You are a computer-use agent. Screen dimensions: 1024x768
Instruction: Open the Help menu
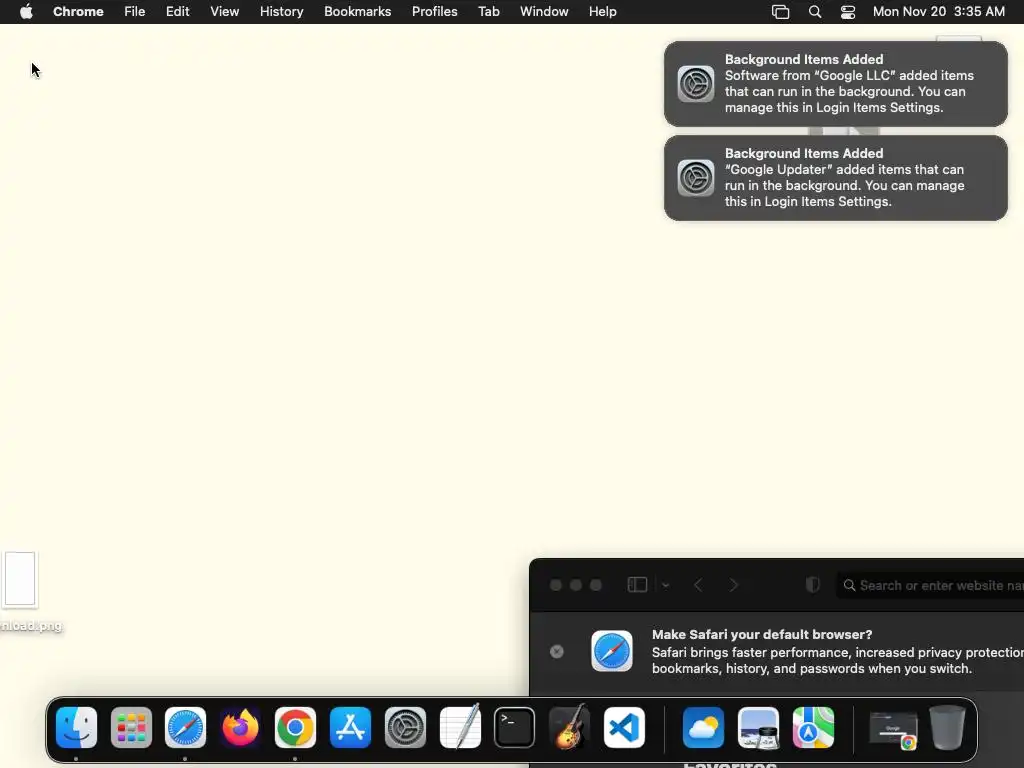click(x=603, y=12)
